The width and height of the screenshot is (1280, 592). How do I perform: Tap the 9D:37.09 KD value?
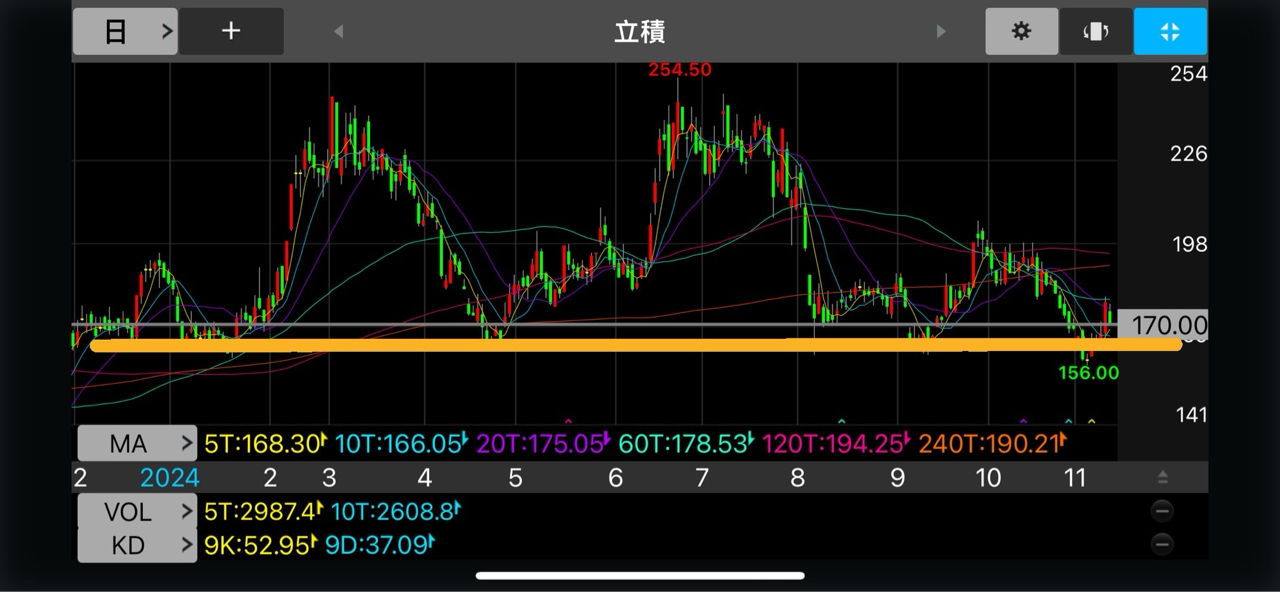(x=381, y=545)
